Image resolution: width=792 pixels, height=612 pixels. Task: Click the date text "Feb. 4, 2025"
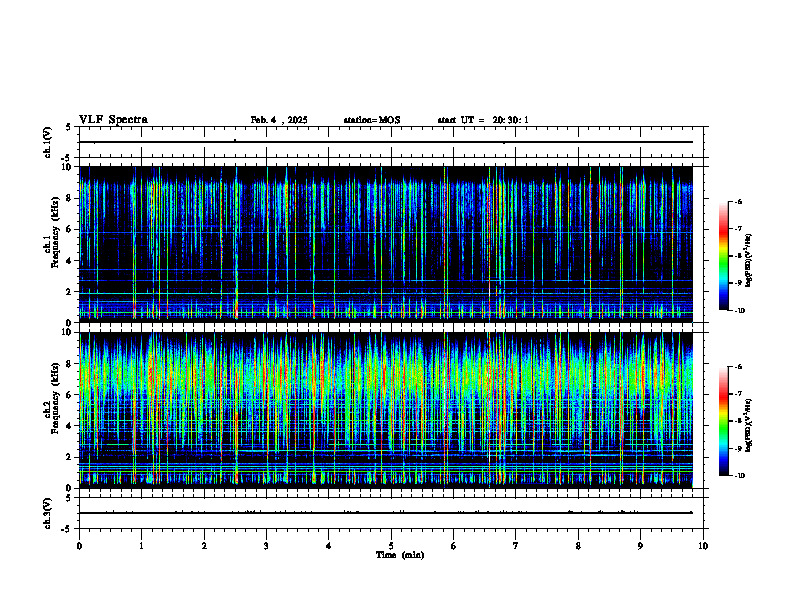click(279, 120)
